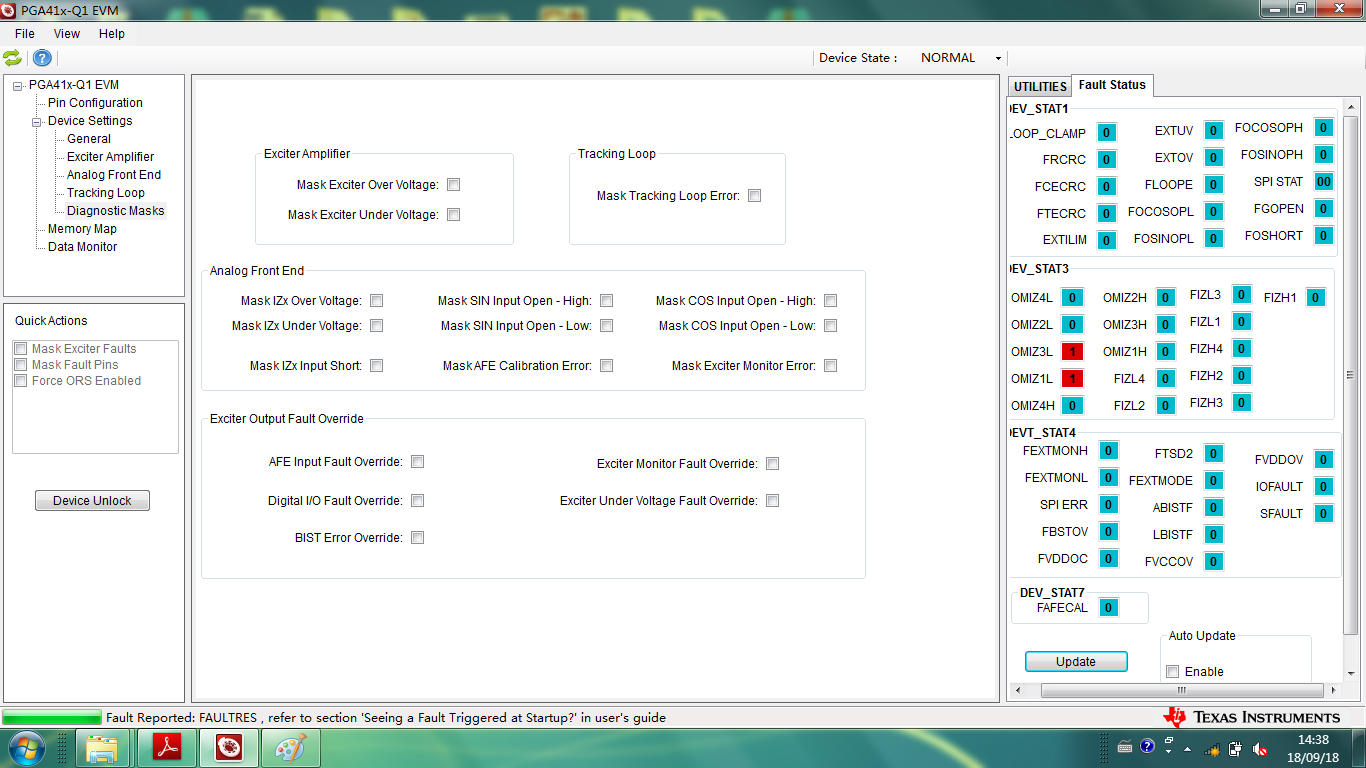Click the Fault Reported FAULTRES status message
1366x768 pixels.
(386, 717)
